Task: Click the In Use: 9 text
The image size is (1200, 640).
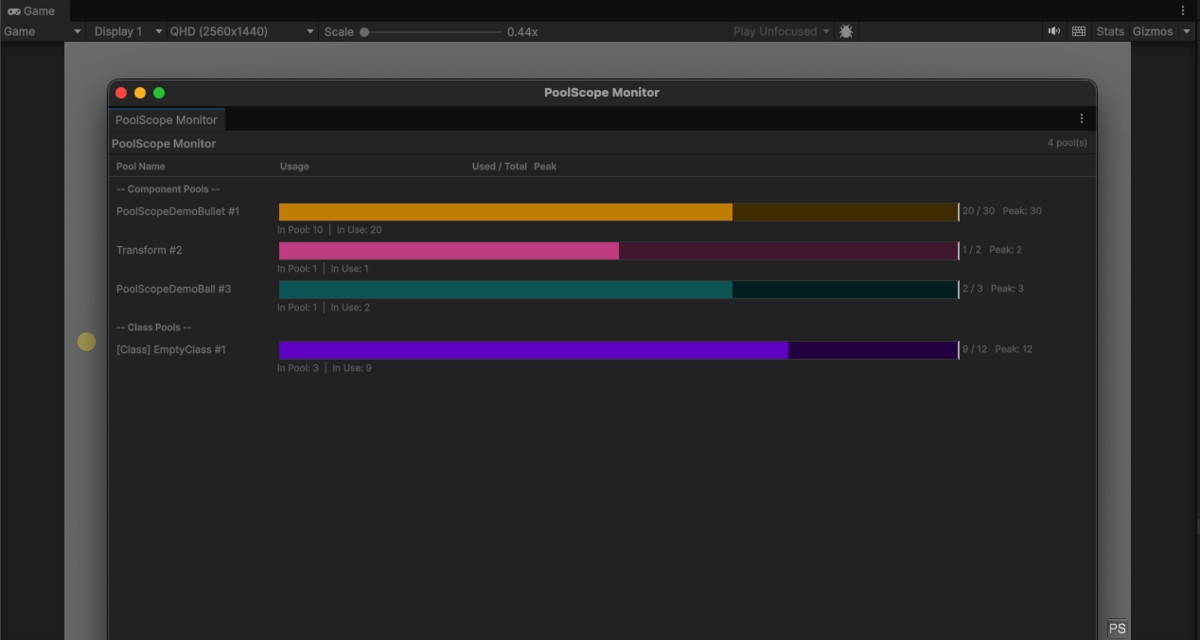Action: tap(354, 368)
